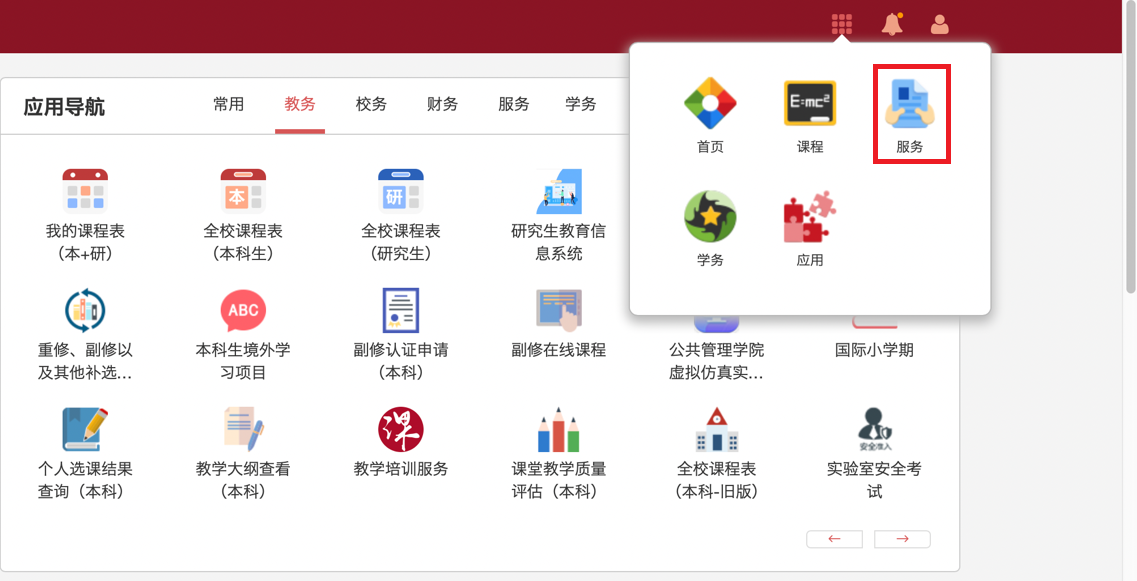Open 我的课程表（本+研）app
The image size is (1137, 581).
point(85,191)
